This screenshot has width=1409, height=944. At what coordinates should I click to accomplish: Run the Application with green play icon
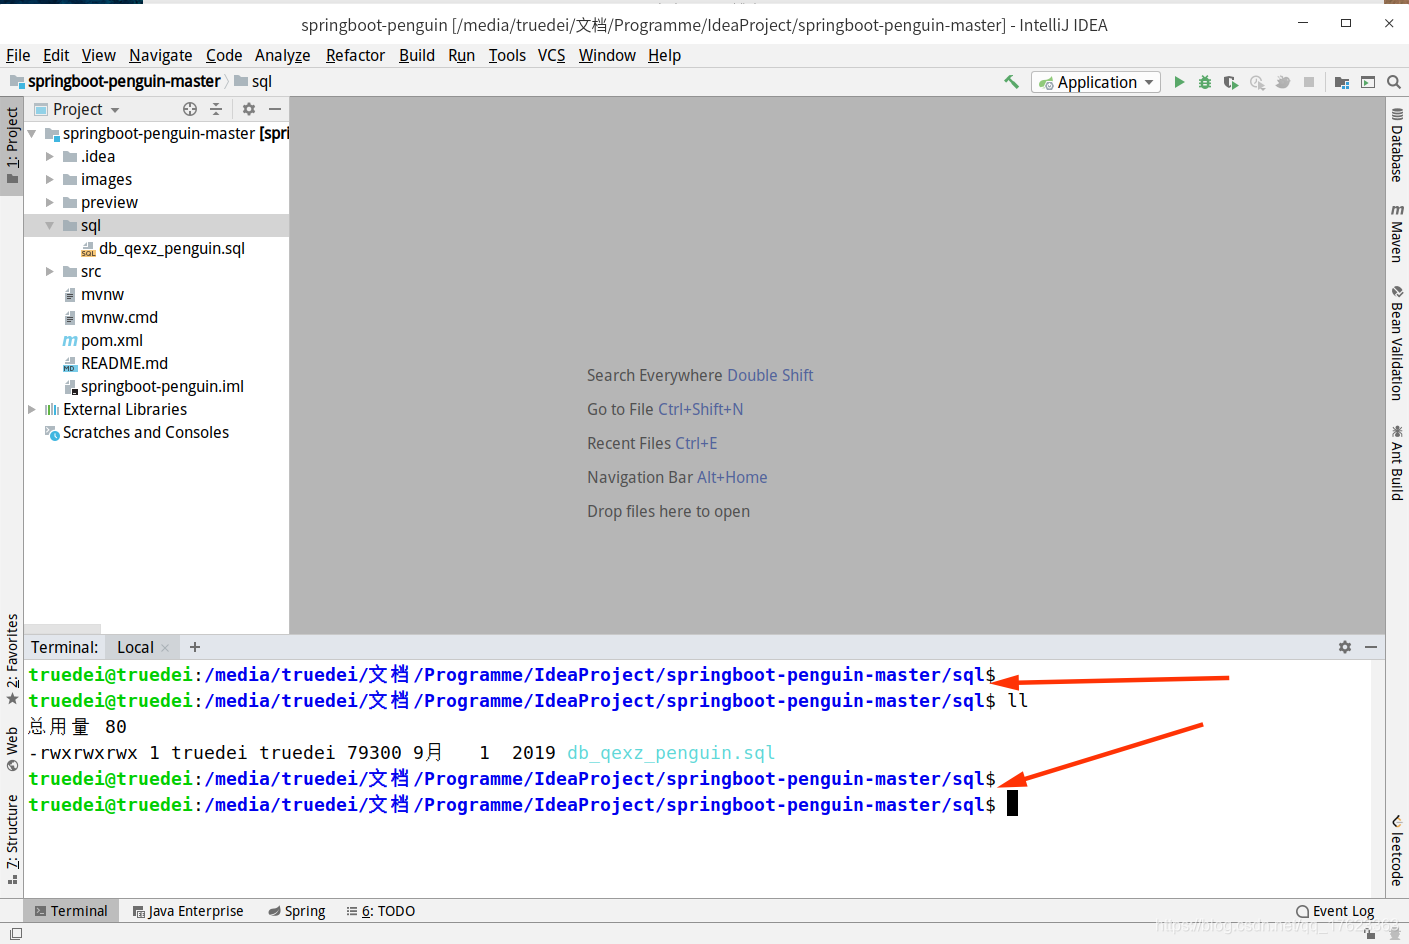[x=1179, y=82]
